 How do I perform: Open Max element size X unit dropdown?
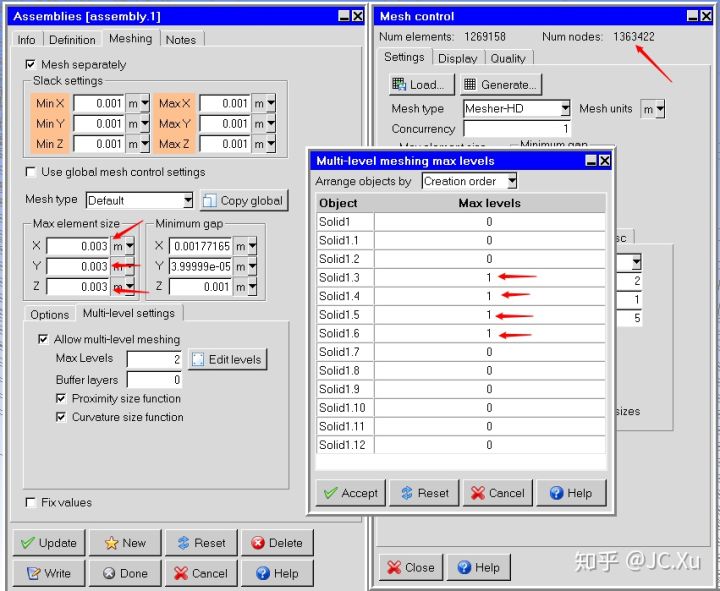(129, 246)
